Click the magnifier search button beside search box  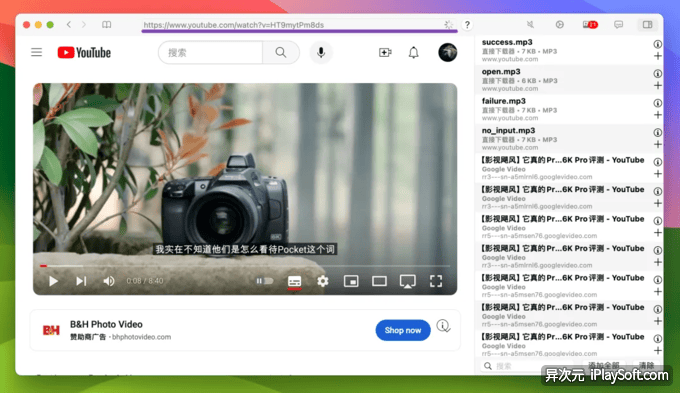(x=281, y=52)
